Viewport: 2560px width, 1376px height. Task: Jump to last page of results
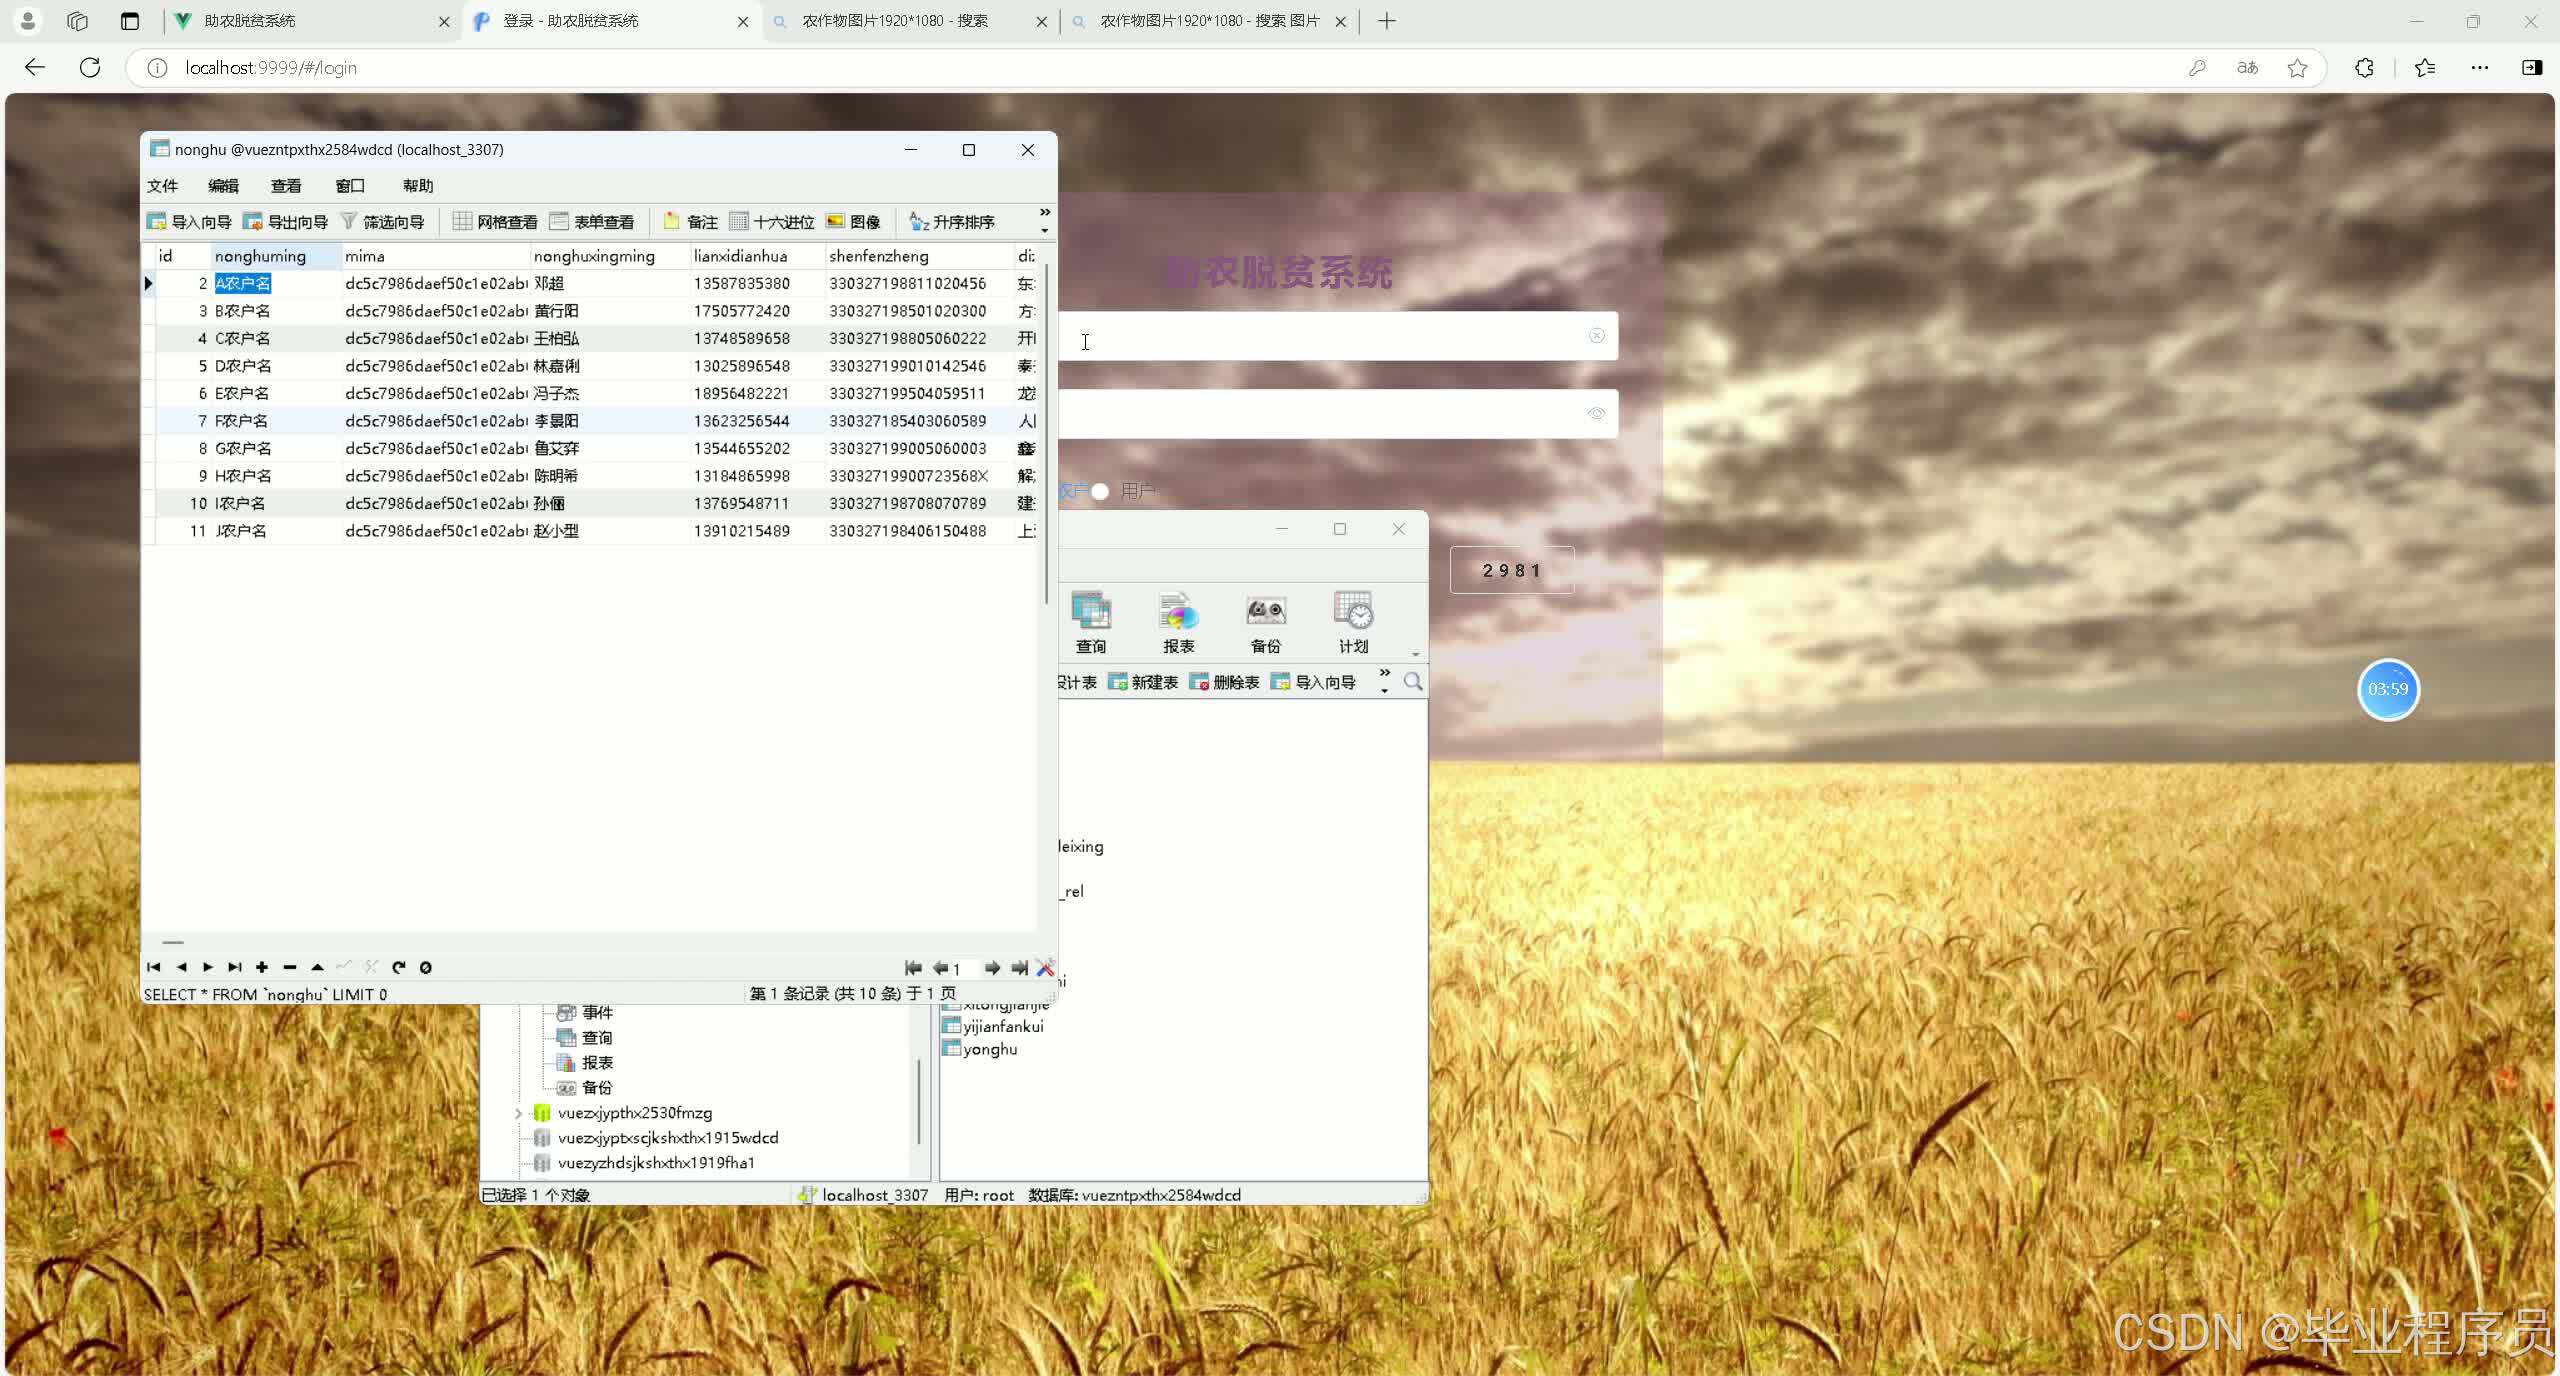tap(1019, 968)
